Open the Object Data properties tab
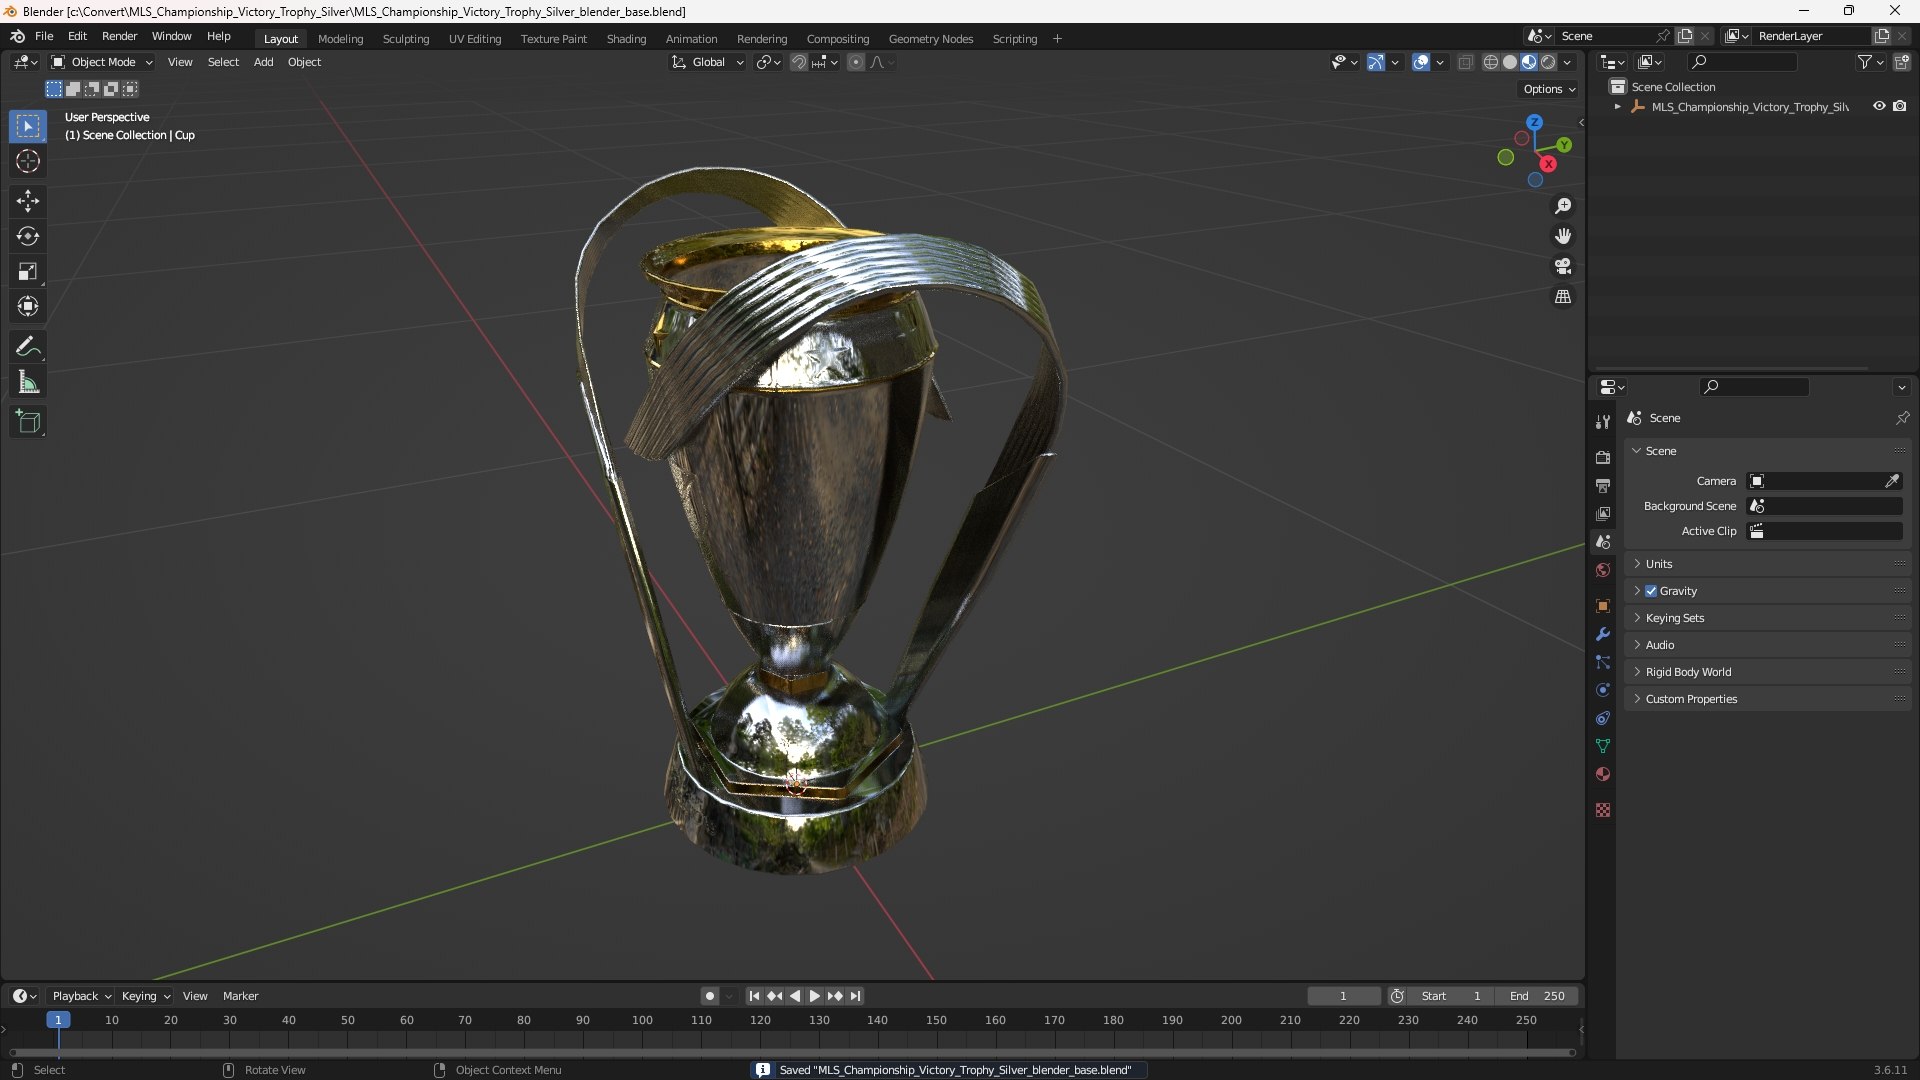This screenshot has height=1080, width=1920. click(1603, 746)
